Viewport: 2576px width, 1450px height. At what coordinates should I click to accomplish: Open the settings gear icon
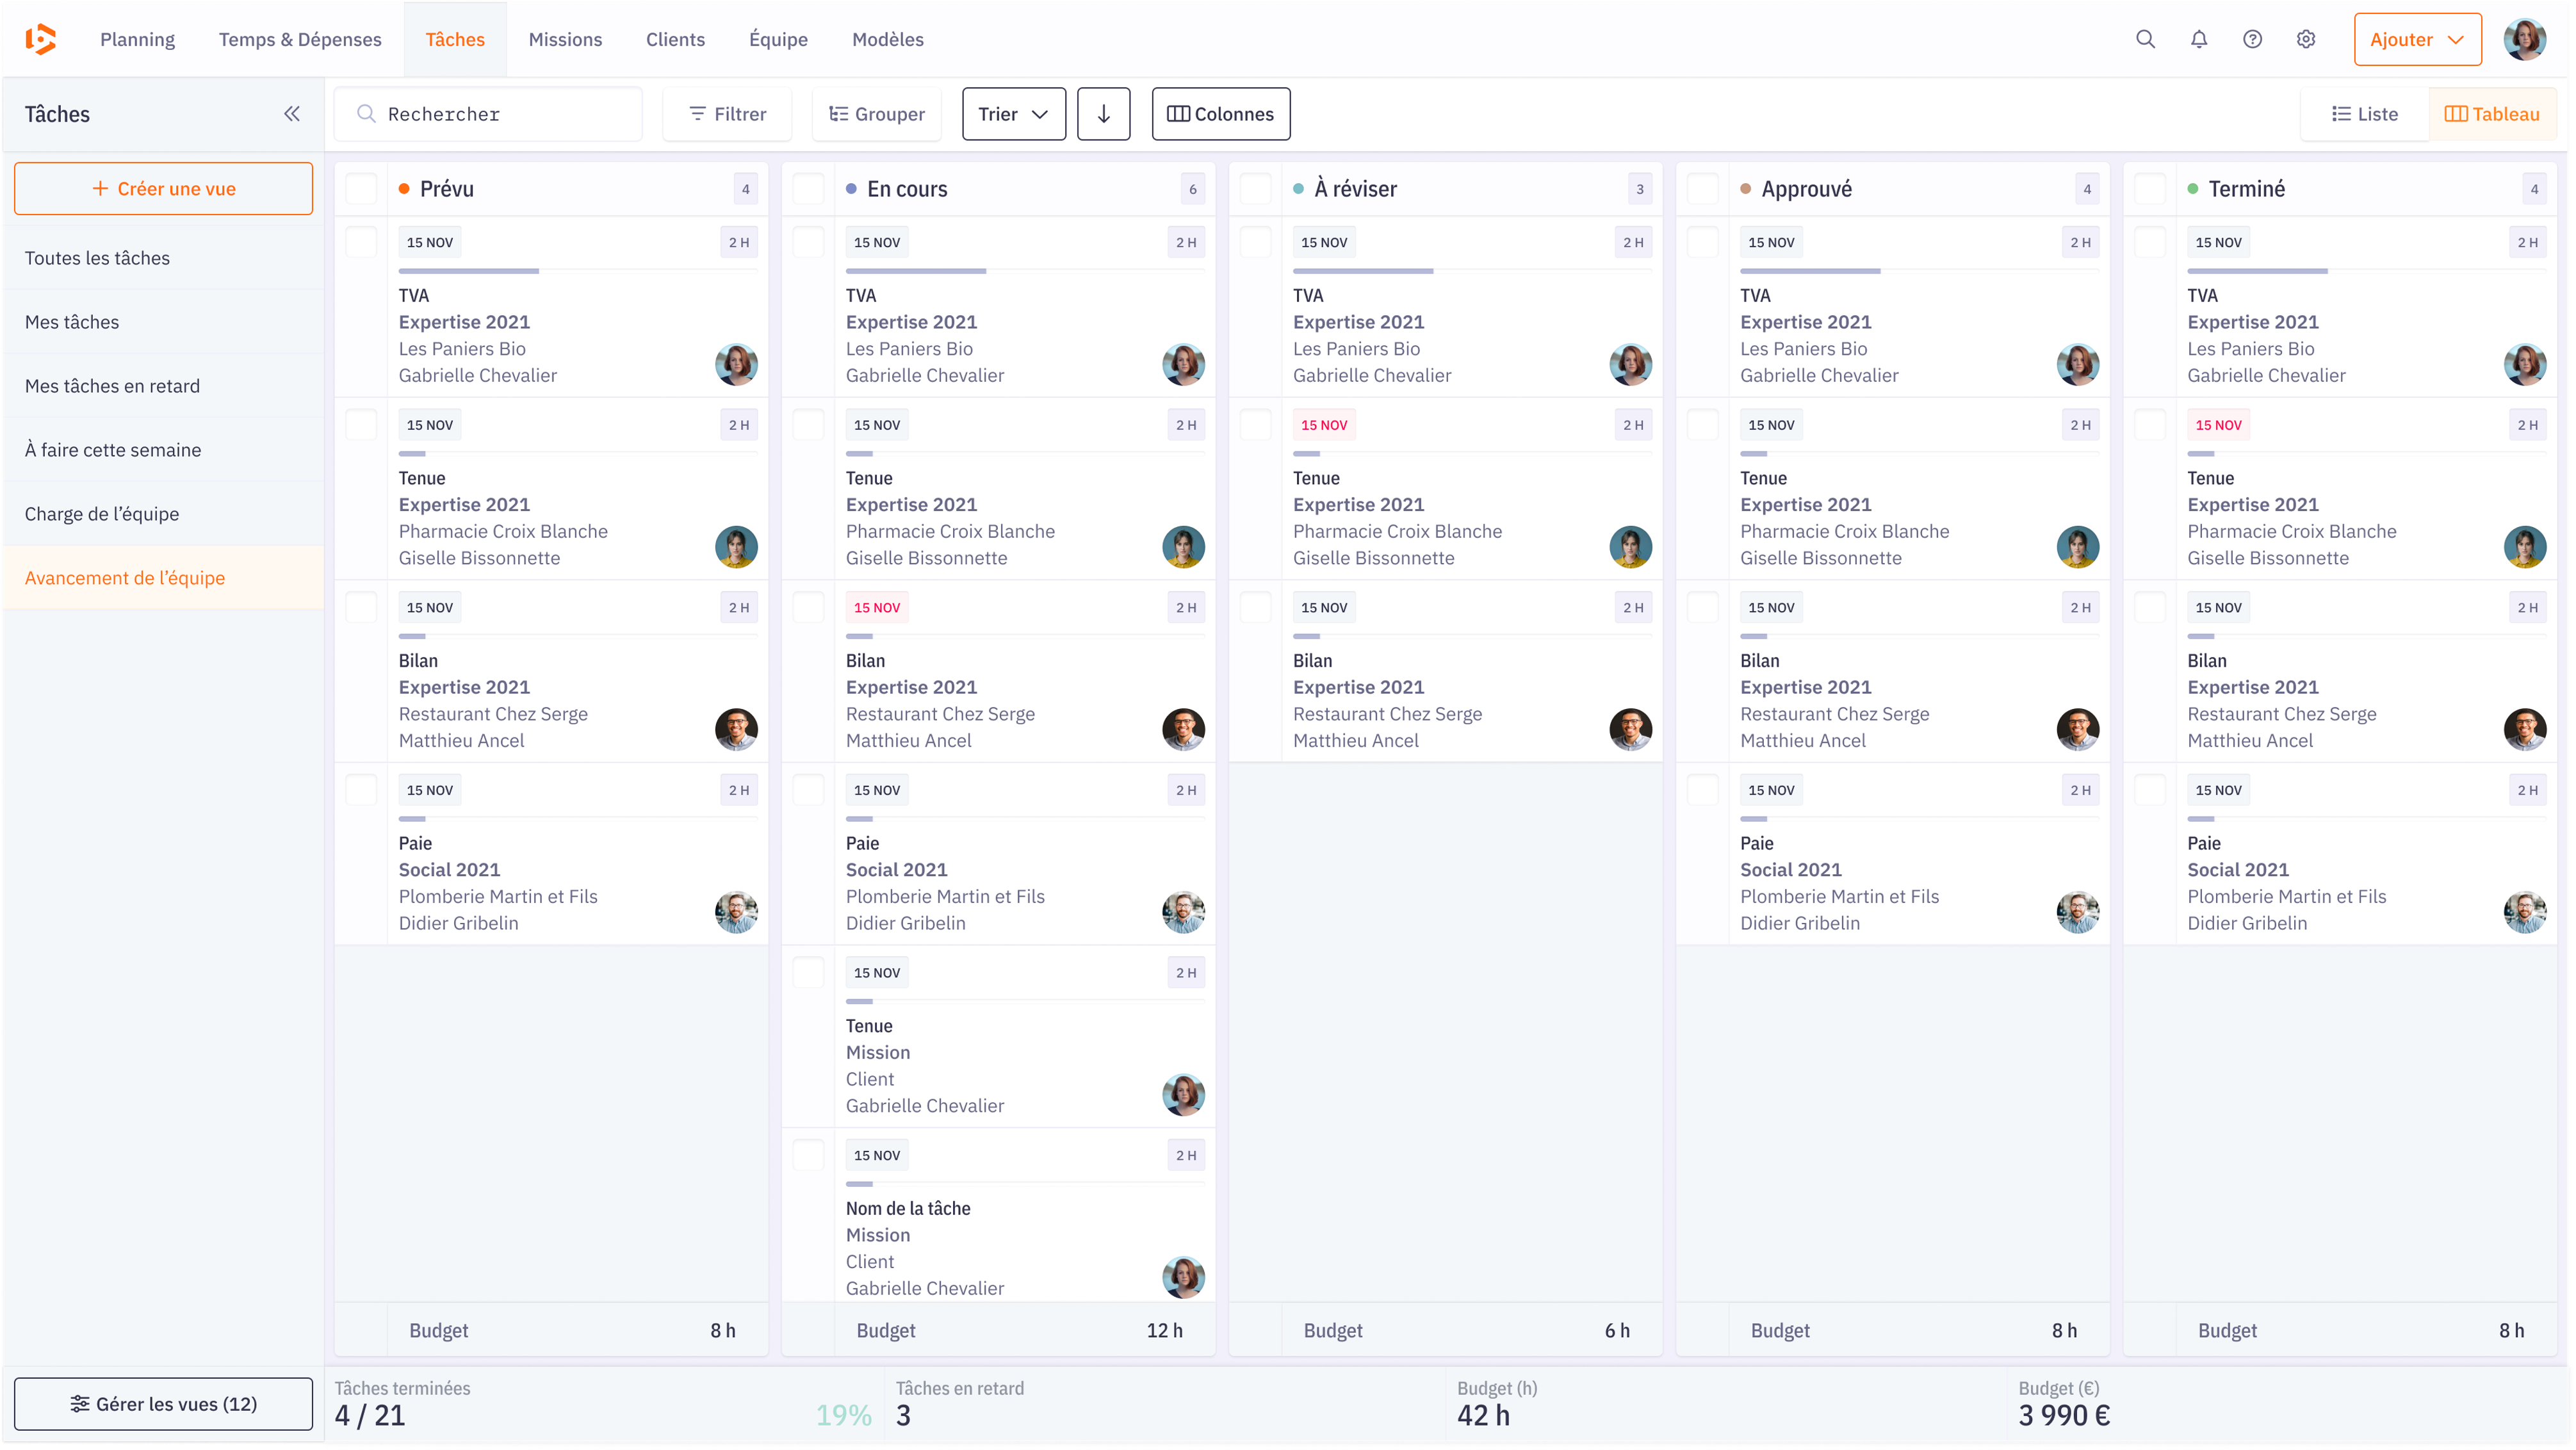2306,39
